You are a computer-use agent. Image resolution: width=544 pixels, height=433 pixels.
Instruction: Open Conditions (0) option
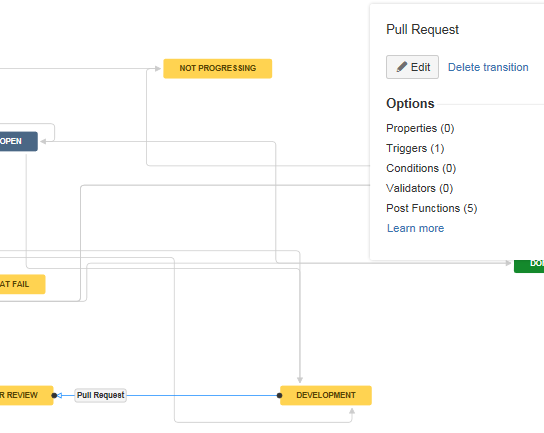[421, 168]
